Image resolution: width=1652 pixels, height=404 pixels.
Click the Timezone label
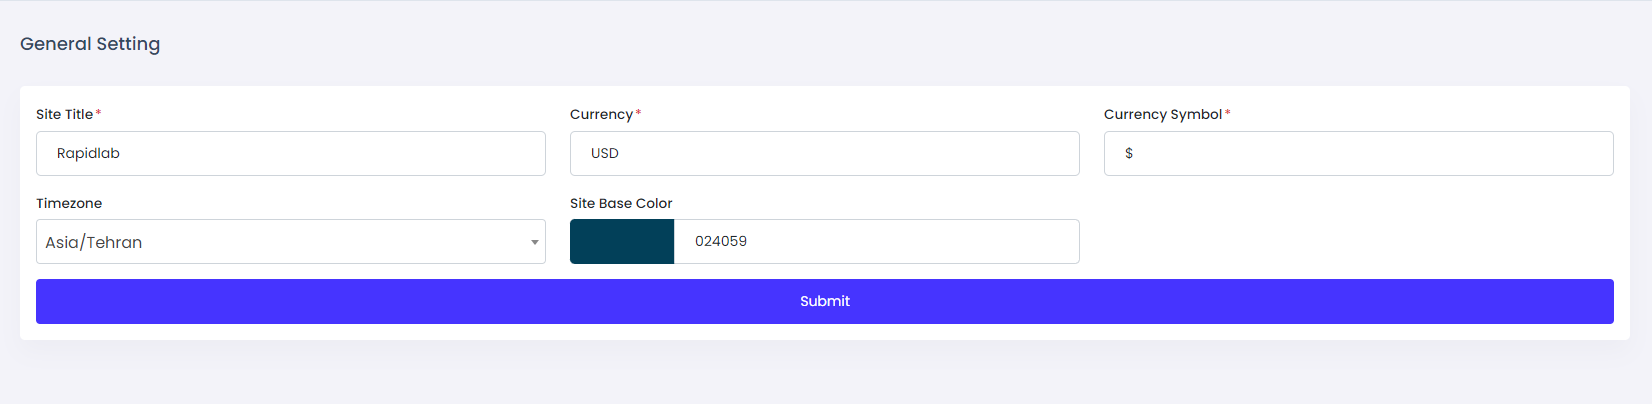click(x=69, y=203)
